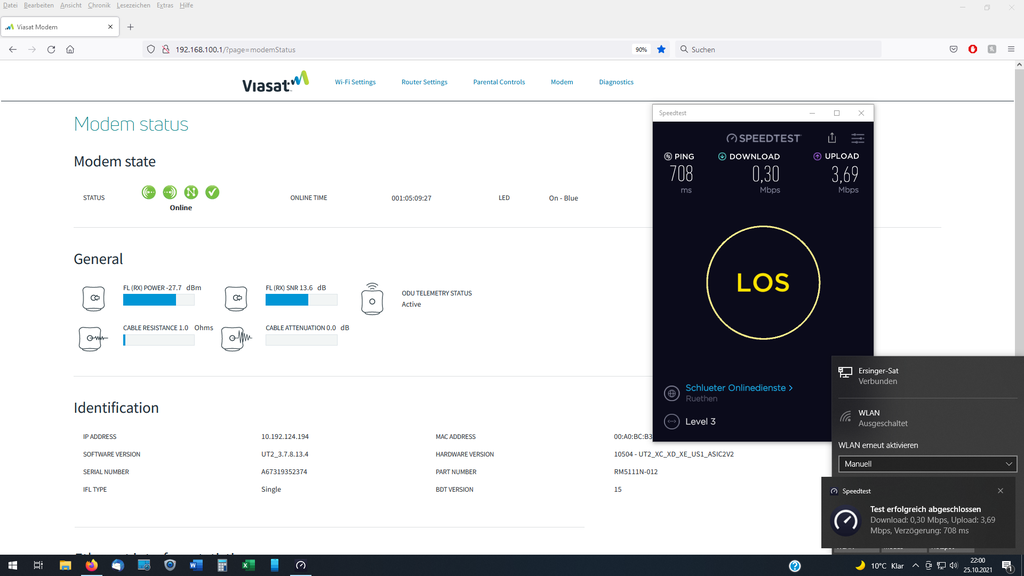Open the Datei menu in Firefox
1024x576 pixels.
(10, 5)
